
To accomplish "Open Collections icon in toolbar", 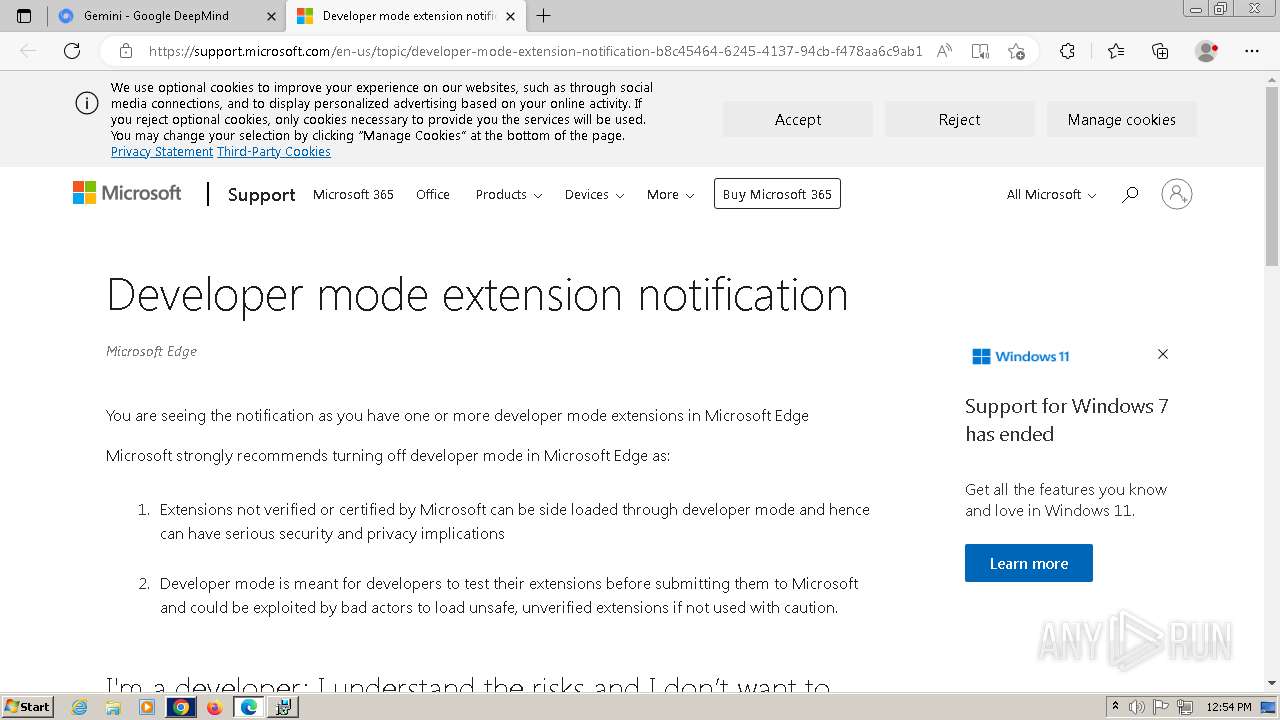I will point(1160,51).
